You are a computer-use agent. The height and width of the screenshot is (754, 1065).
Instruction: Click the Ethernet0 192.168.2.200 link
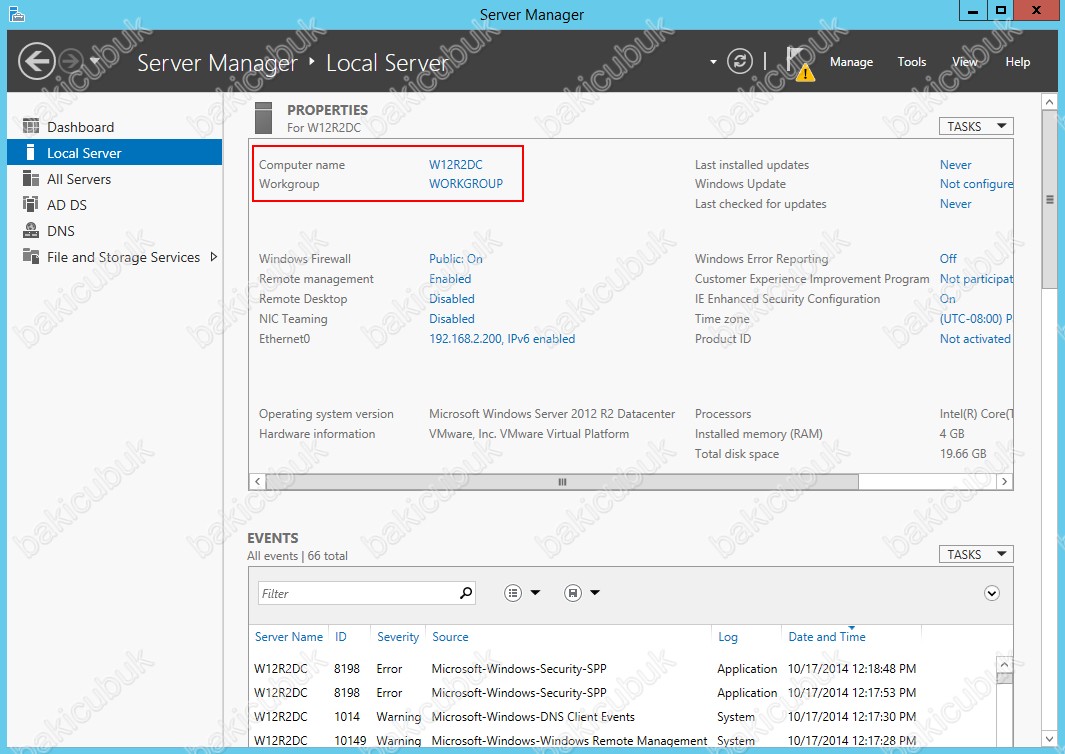click(502, 338)
